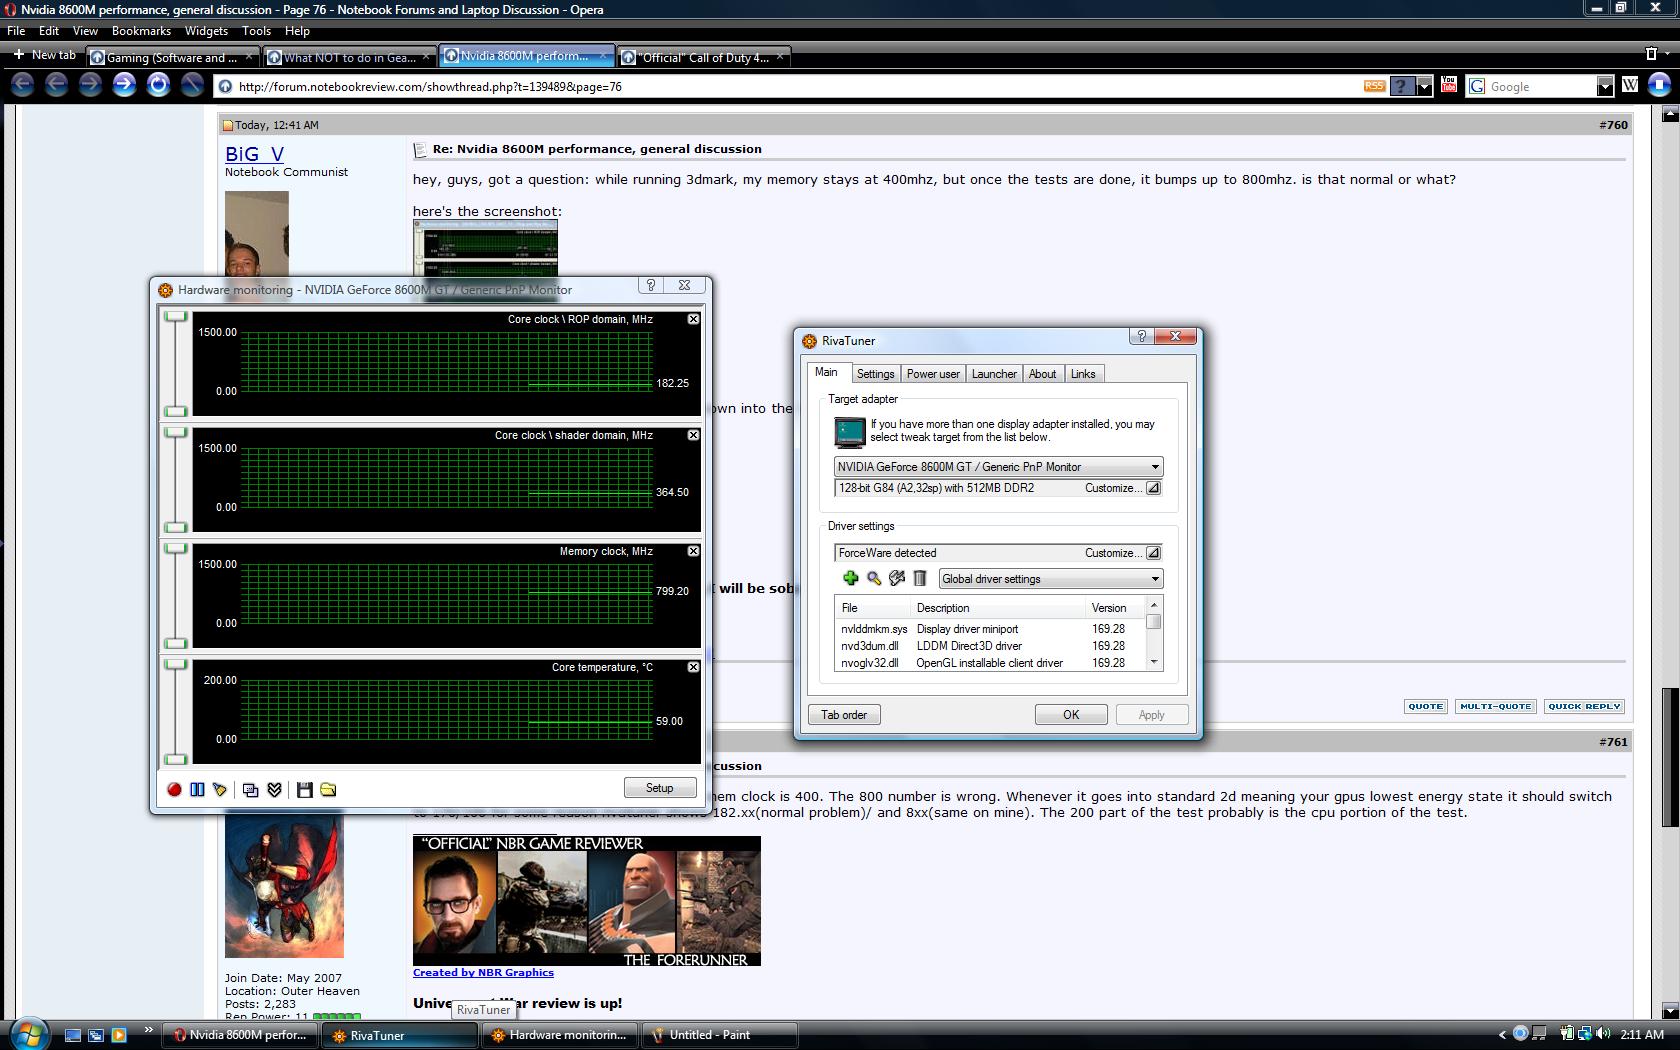Open Created by NBR Graphics link

pos(483,972)
